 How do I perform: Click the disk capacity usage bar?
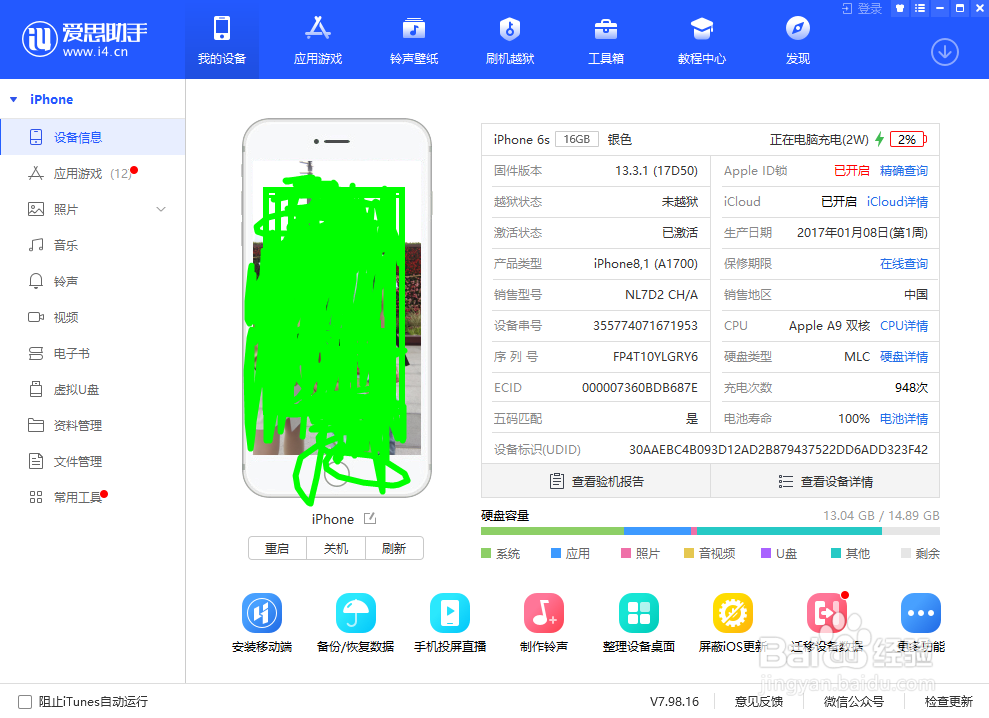[710, 531]
